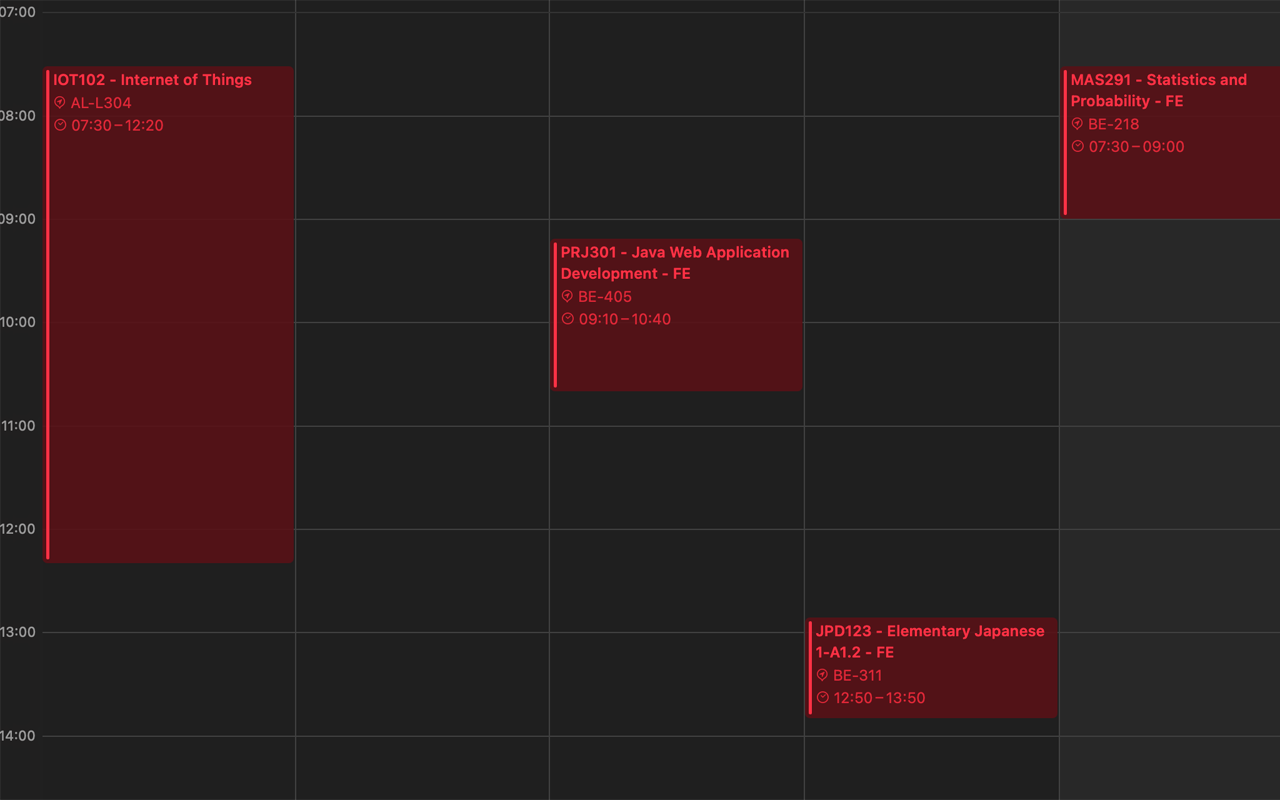Viewport: 1280px width, 800px height.
Task: Click the 13:00 hour label
Action: (x=18, y=632)
